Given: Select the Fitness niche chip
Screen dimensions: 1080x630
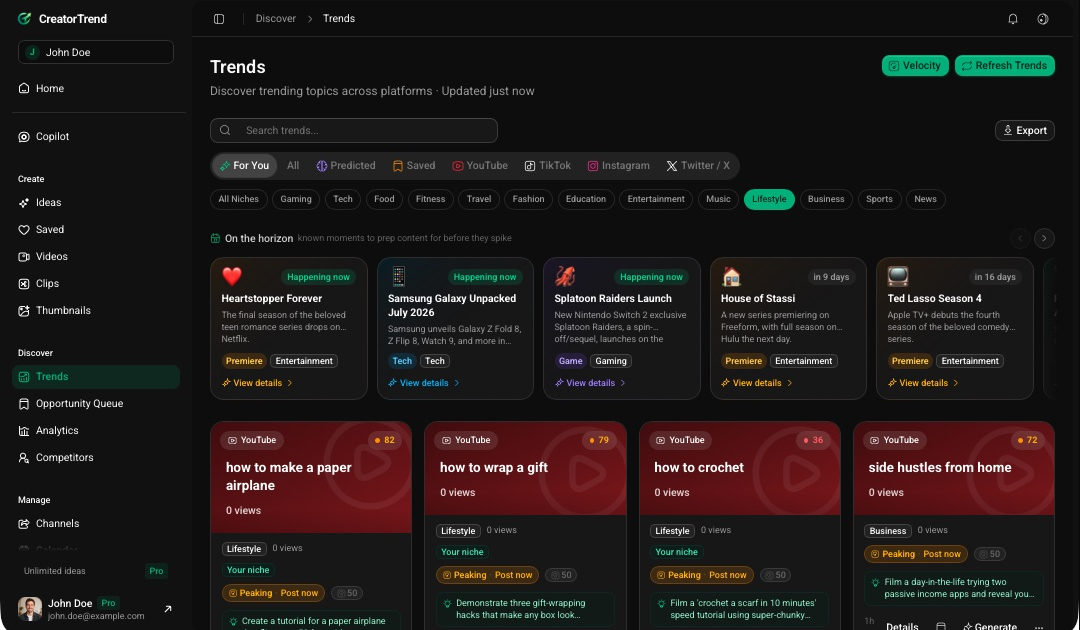Looking at the screenshot, I should click(430, 199).
